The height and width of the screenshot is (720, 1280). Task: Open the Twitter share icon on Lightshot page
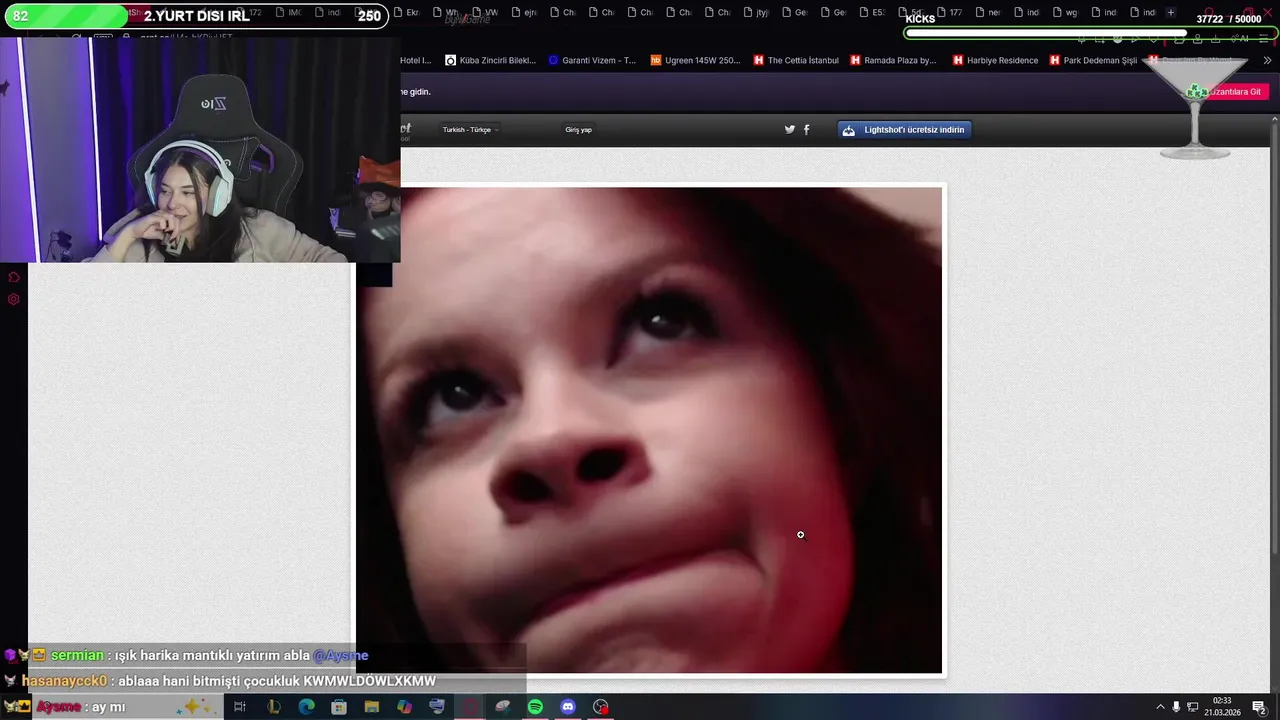(x=789, y=129)
